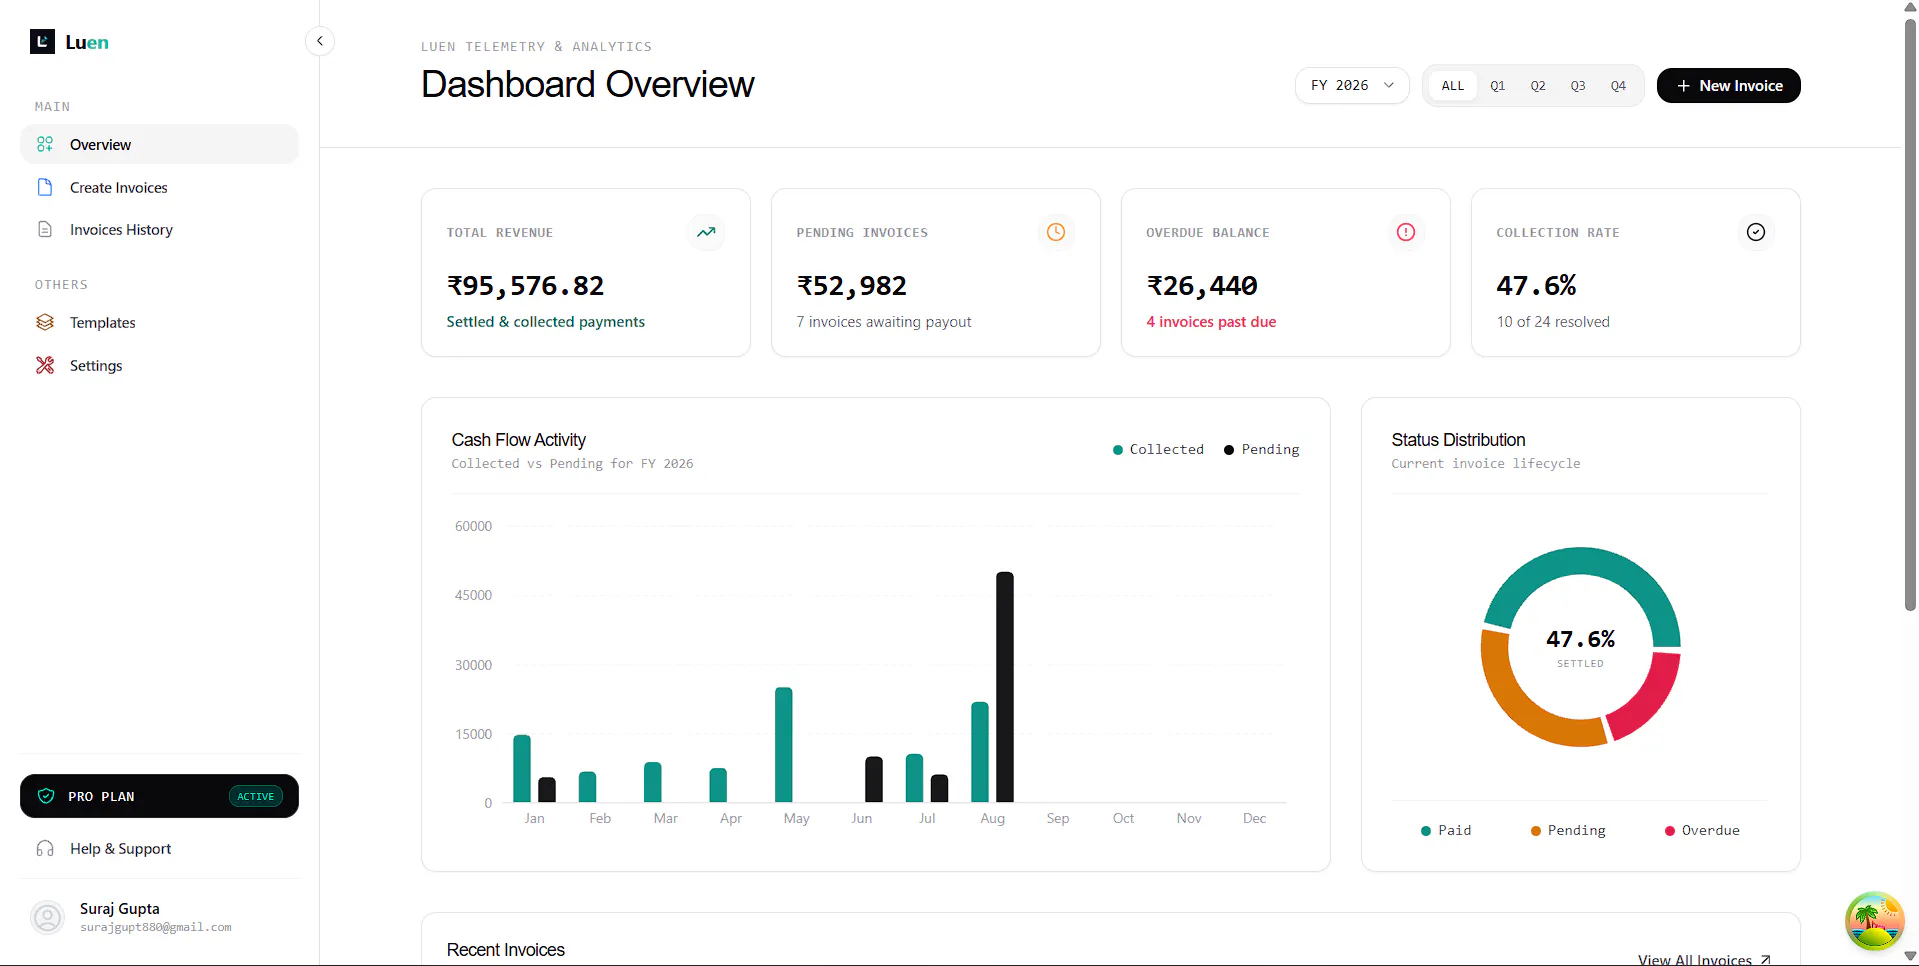Click the Help & Support headset icon
This screenshot has width=1919, height=966.
(45, 848)
